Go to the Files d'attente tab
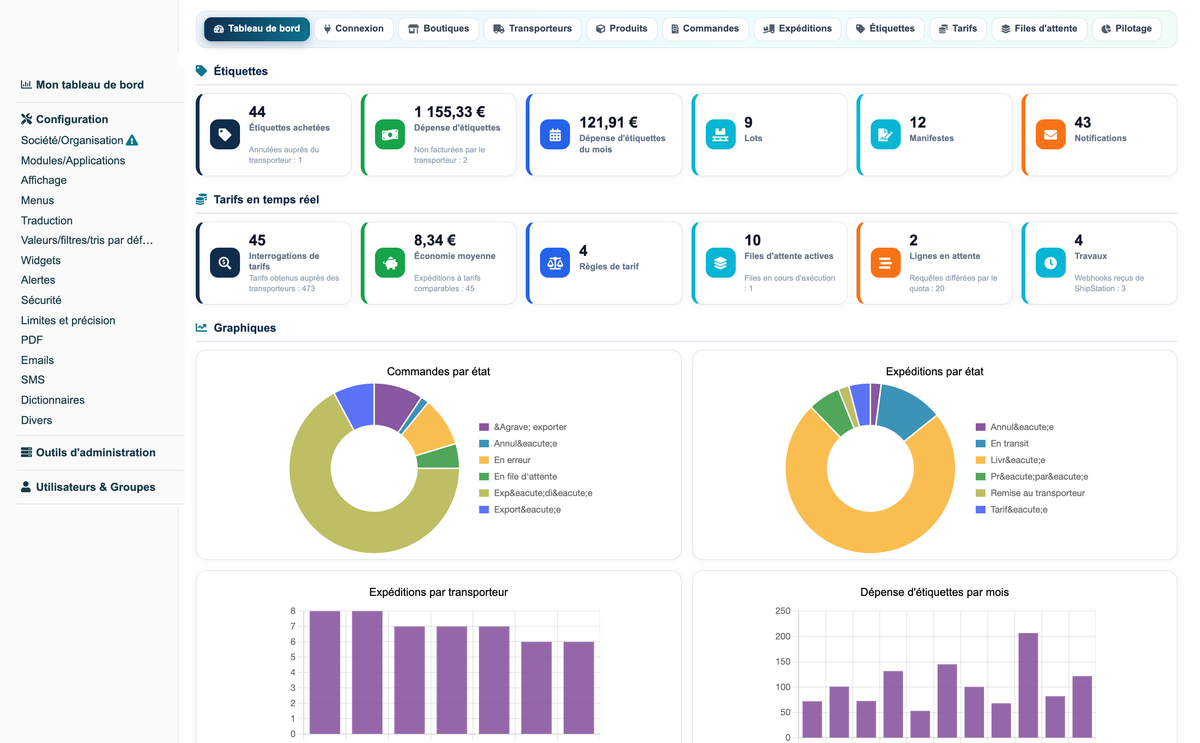The width and height of the screenshot is (1200, 743). click(x=1040, y=29)
